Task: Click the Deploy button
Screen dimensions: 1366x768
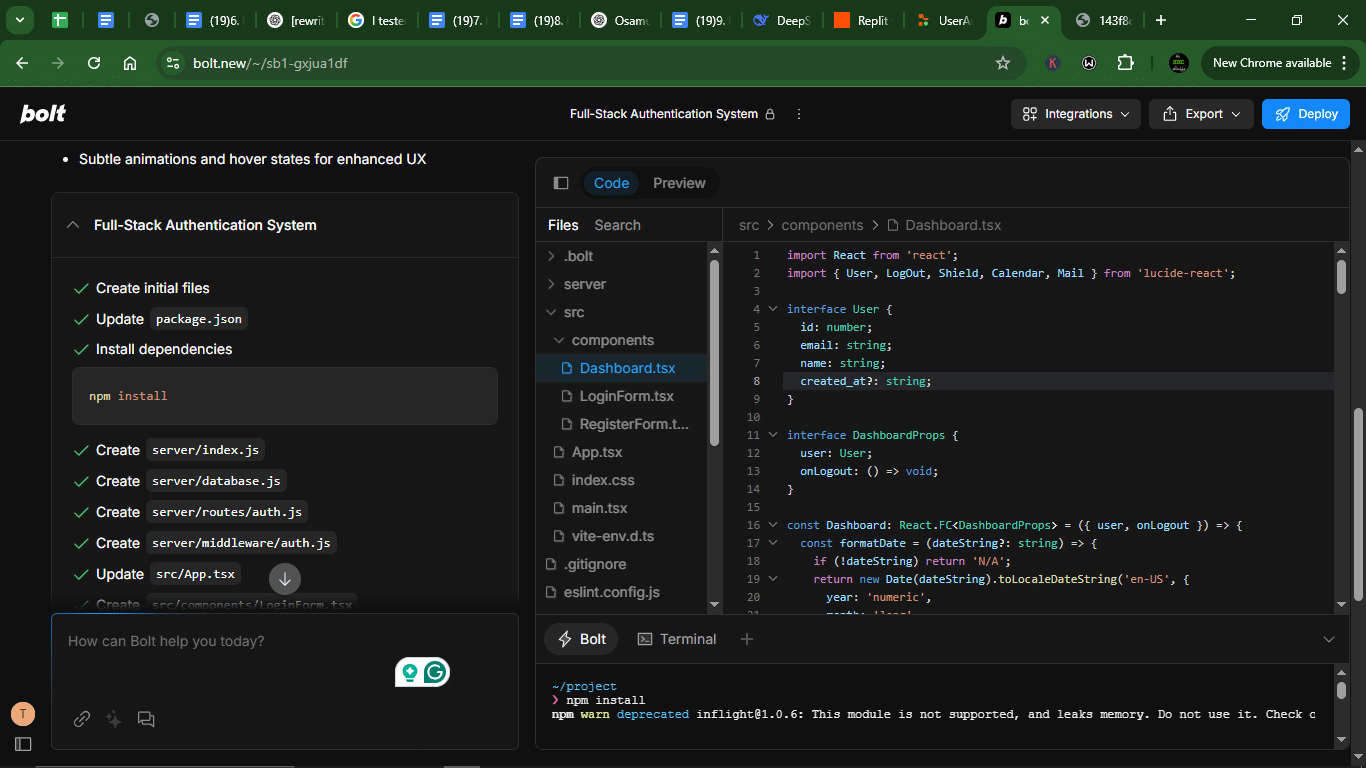Action: coord(1306,114)
